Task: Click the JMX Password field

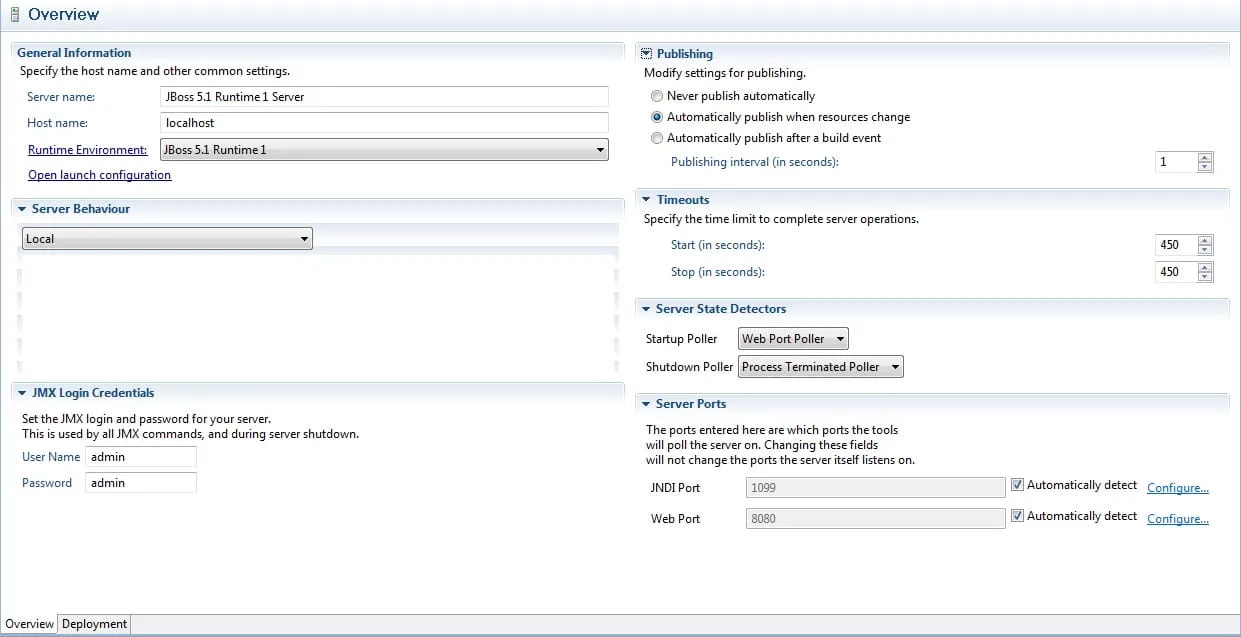Action: [x=140, y=483]
